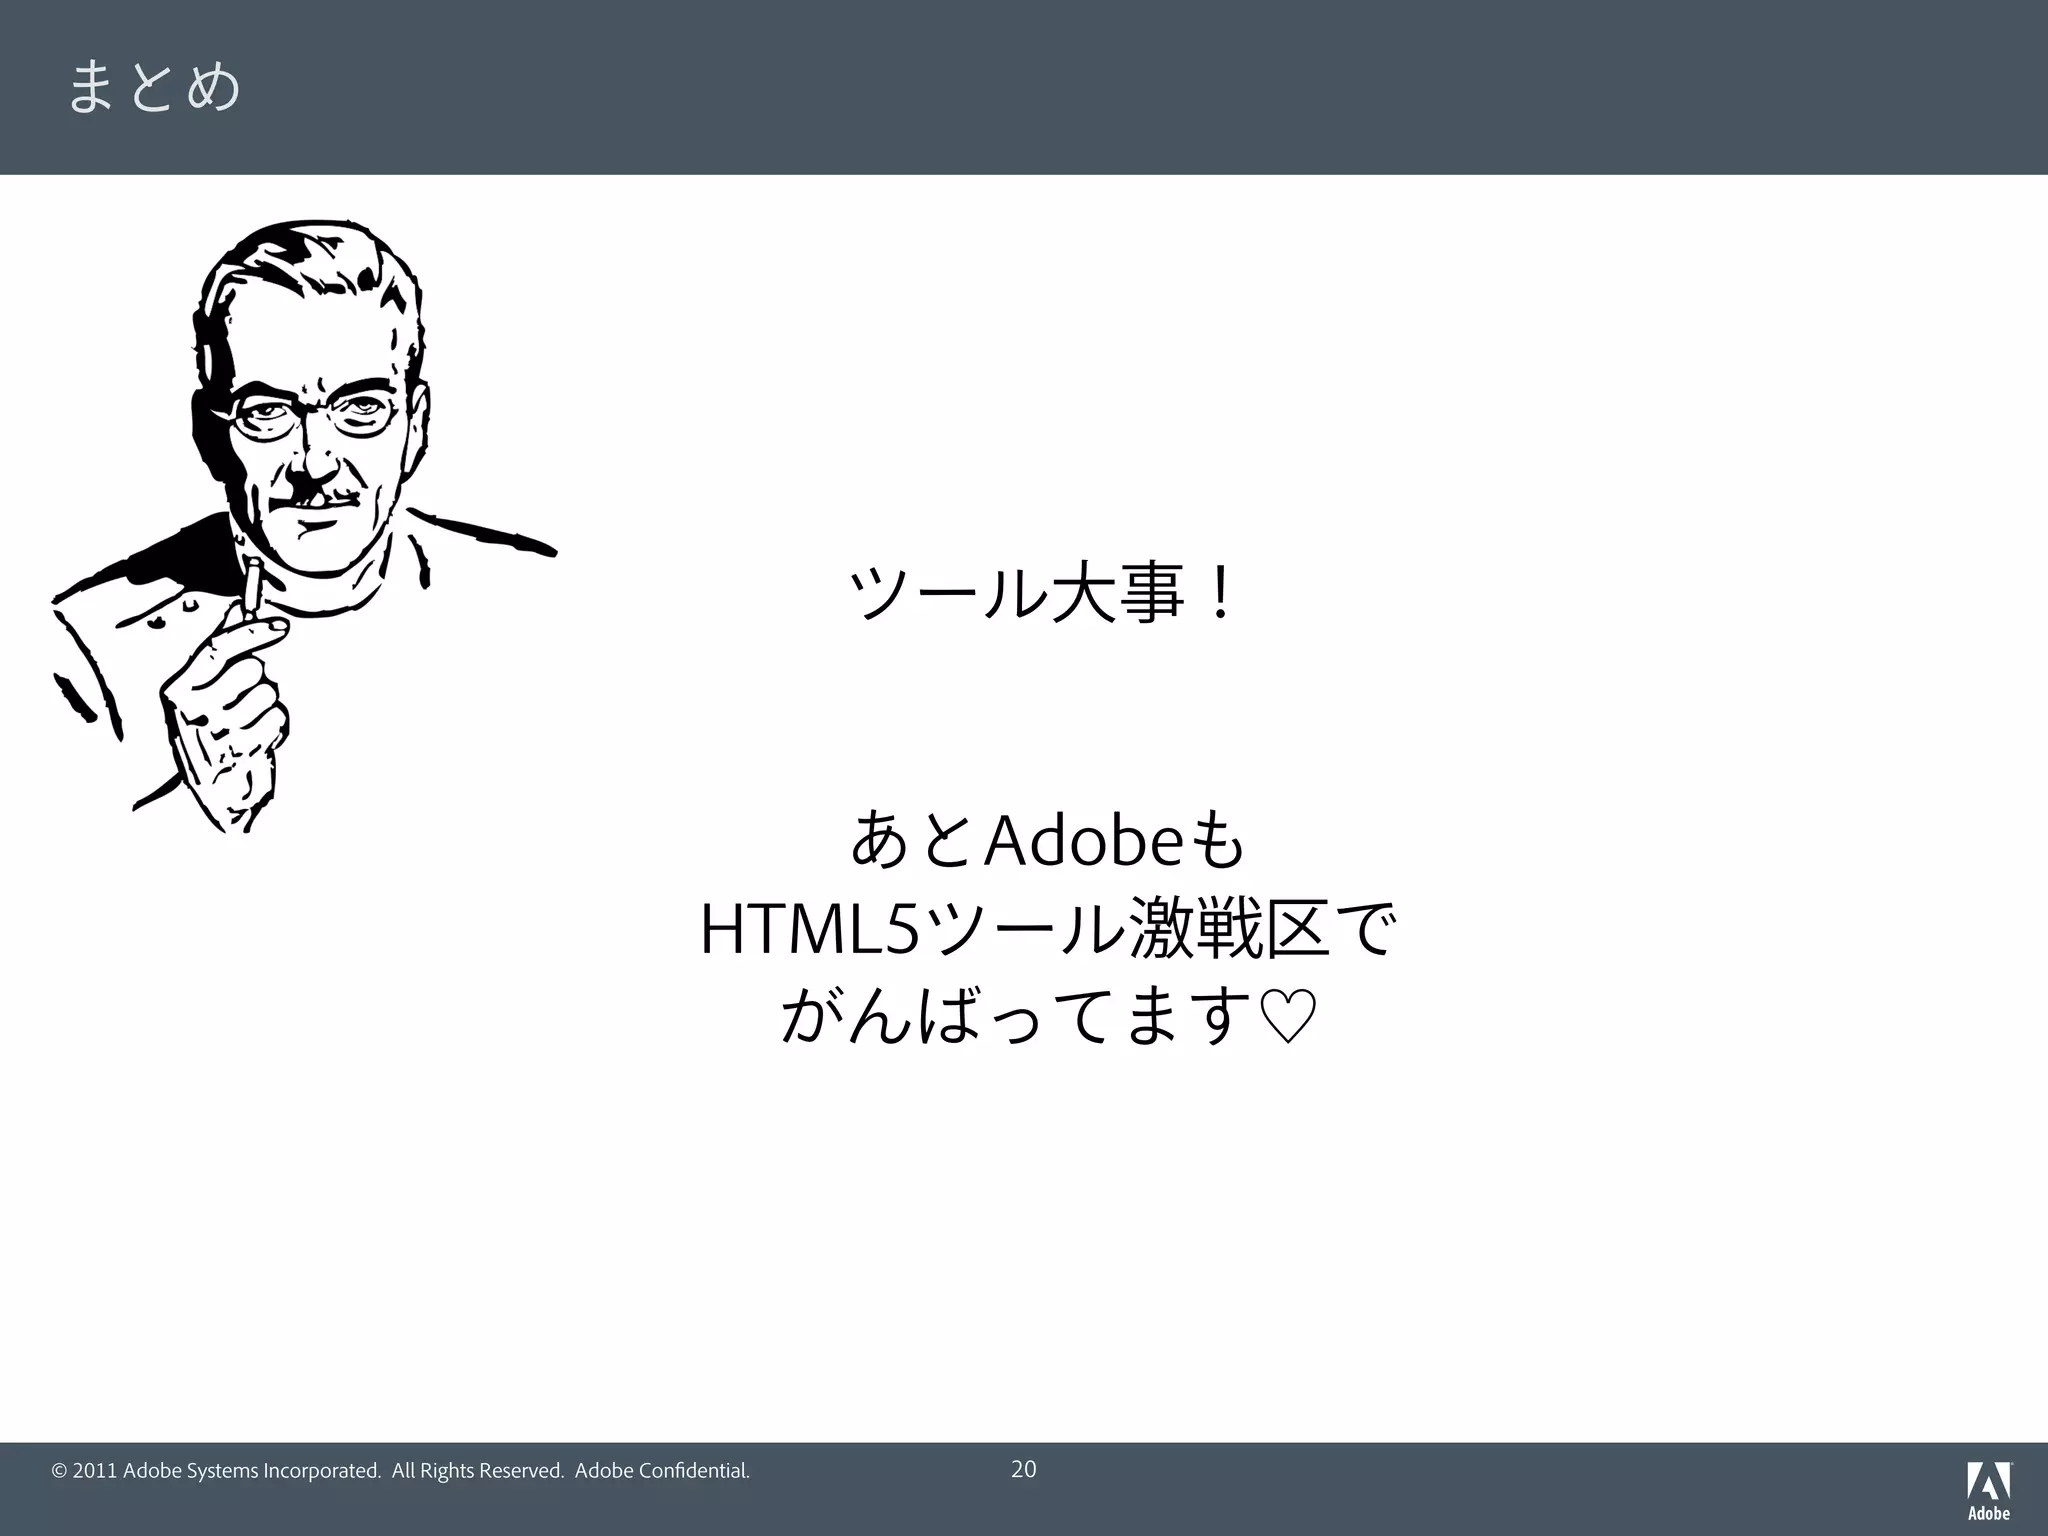Click the page number 20

click(x=1024, y=1469)
